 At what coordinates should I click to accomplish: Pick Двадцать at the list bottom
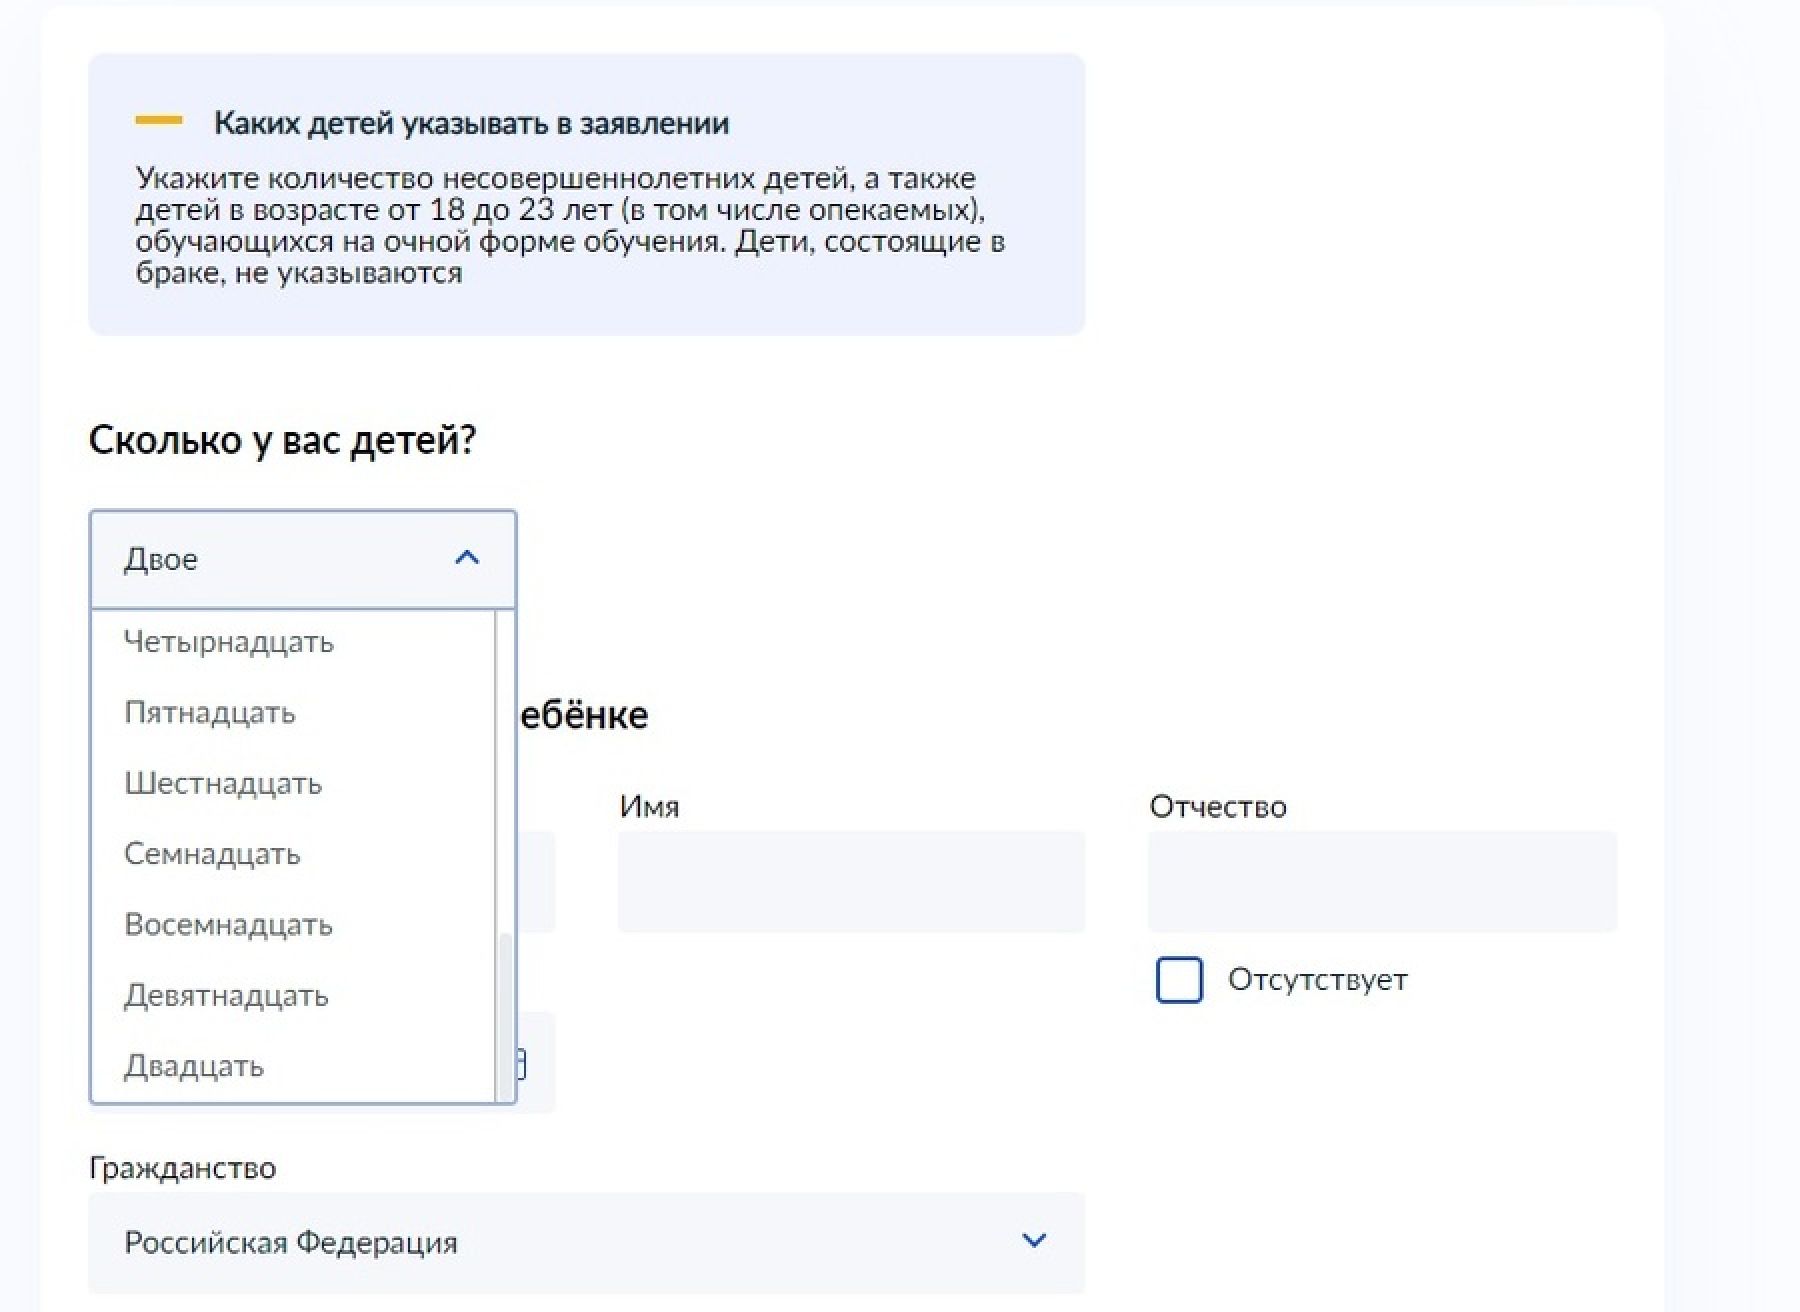293,1066
